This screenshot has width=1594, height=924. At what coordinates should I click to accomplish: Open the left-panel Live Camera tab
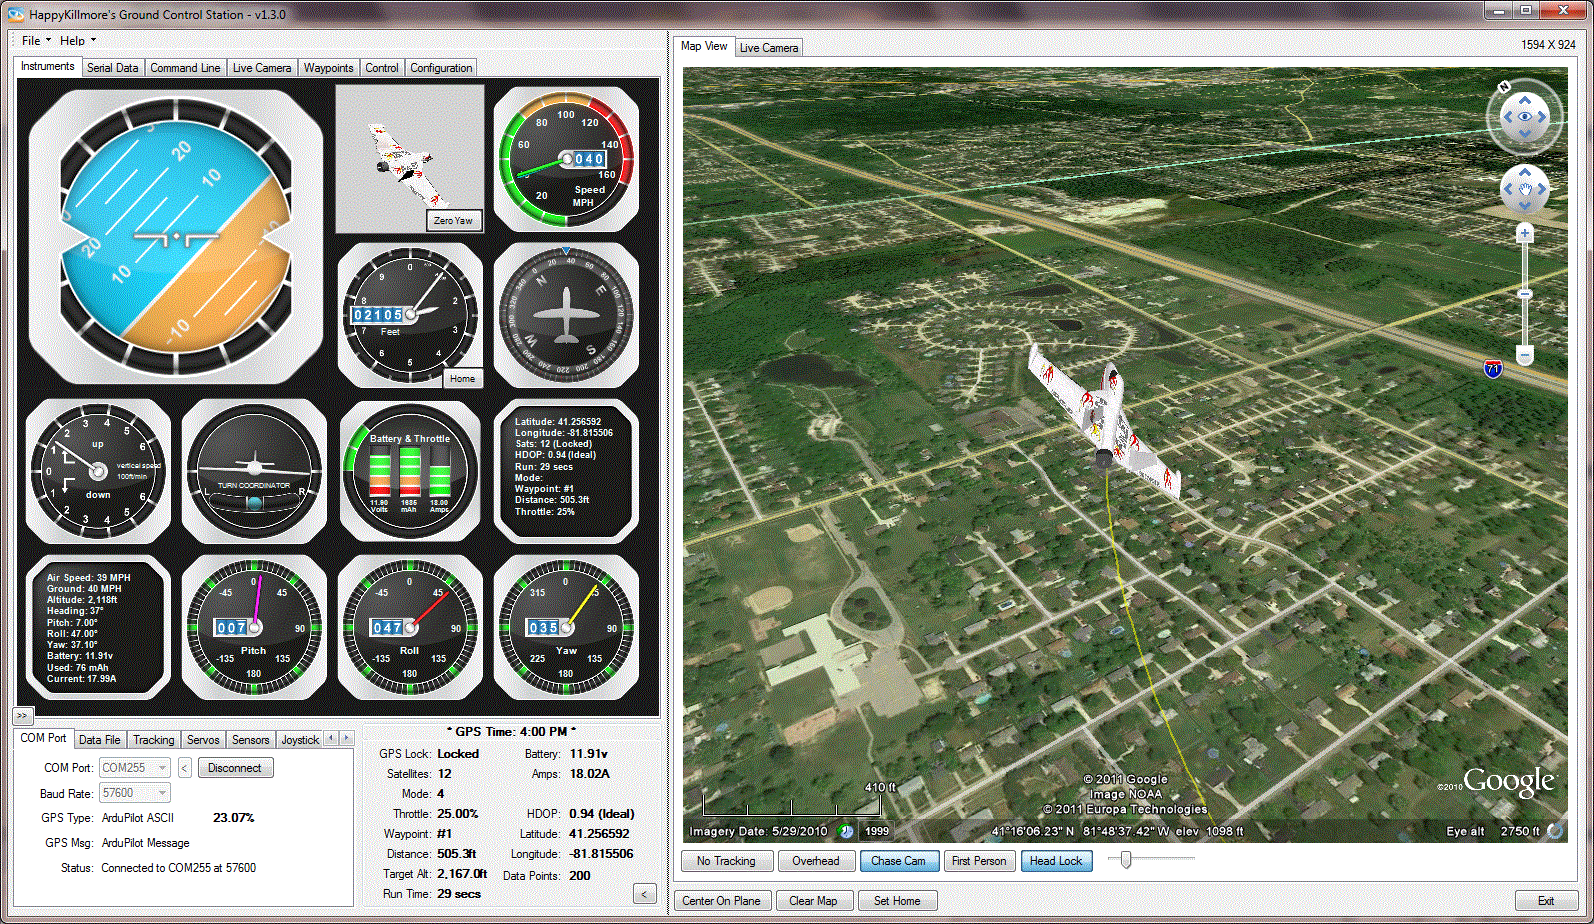[262, 68]
